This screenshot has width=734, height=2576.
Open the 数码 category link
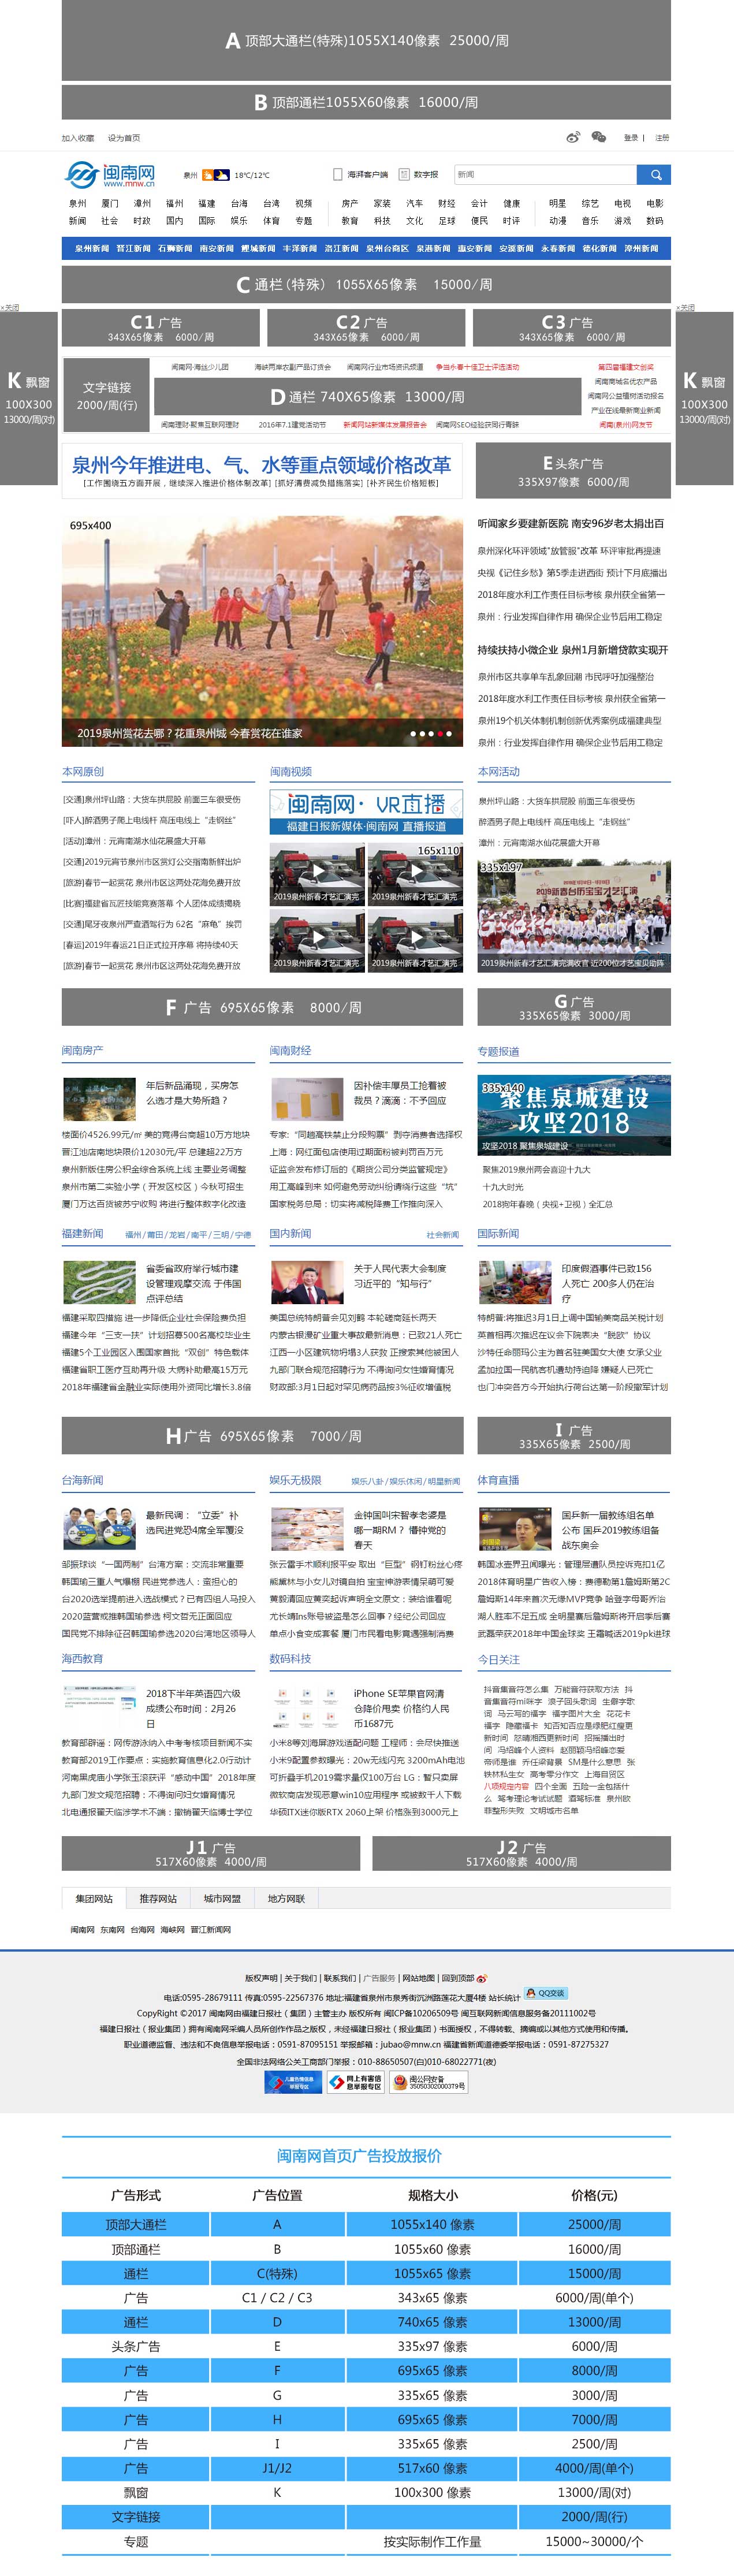(655, 221)
